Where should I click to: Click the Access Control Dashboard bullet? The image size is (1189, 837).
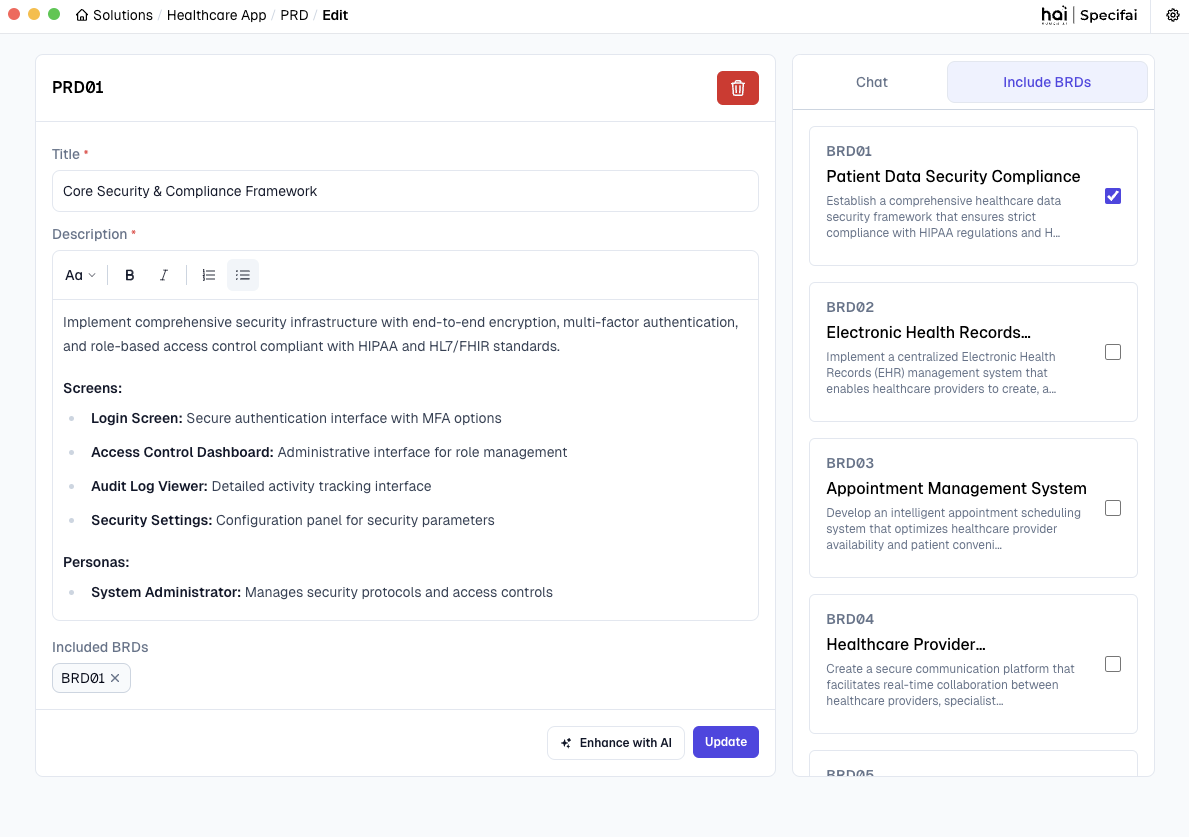pos(329,453)
